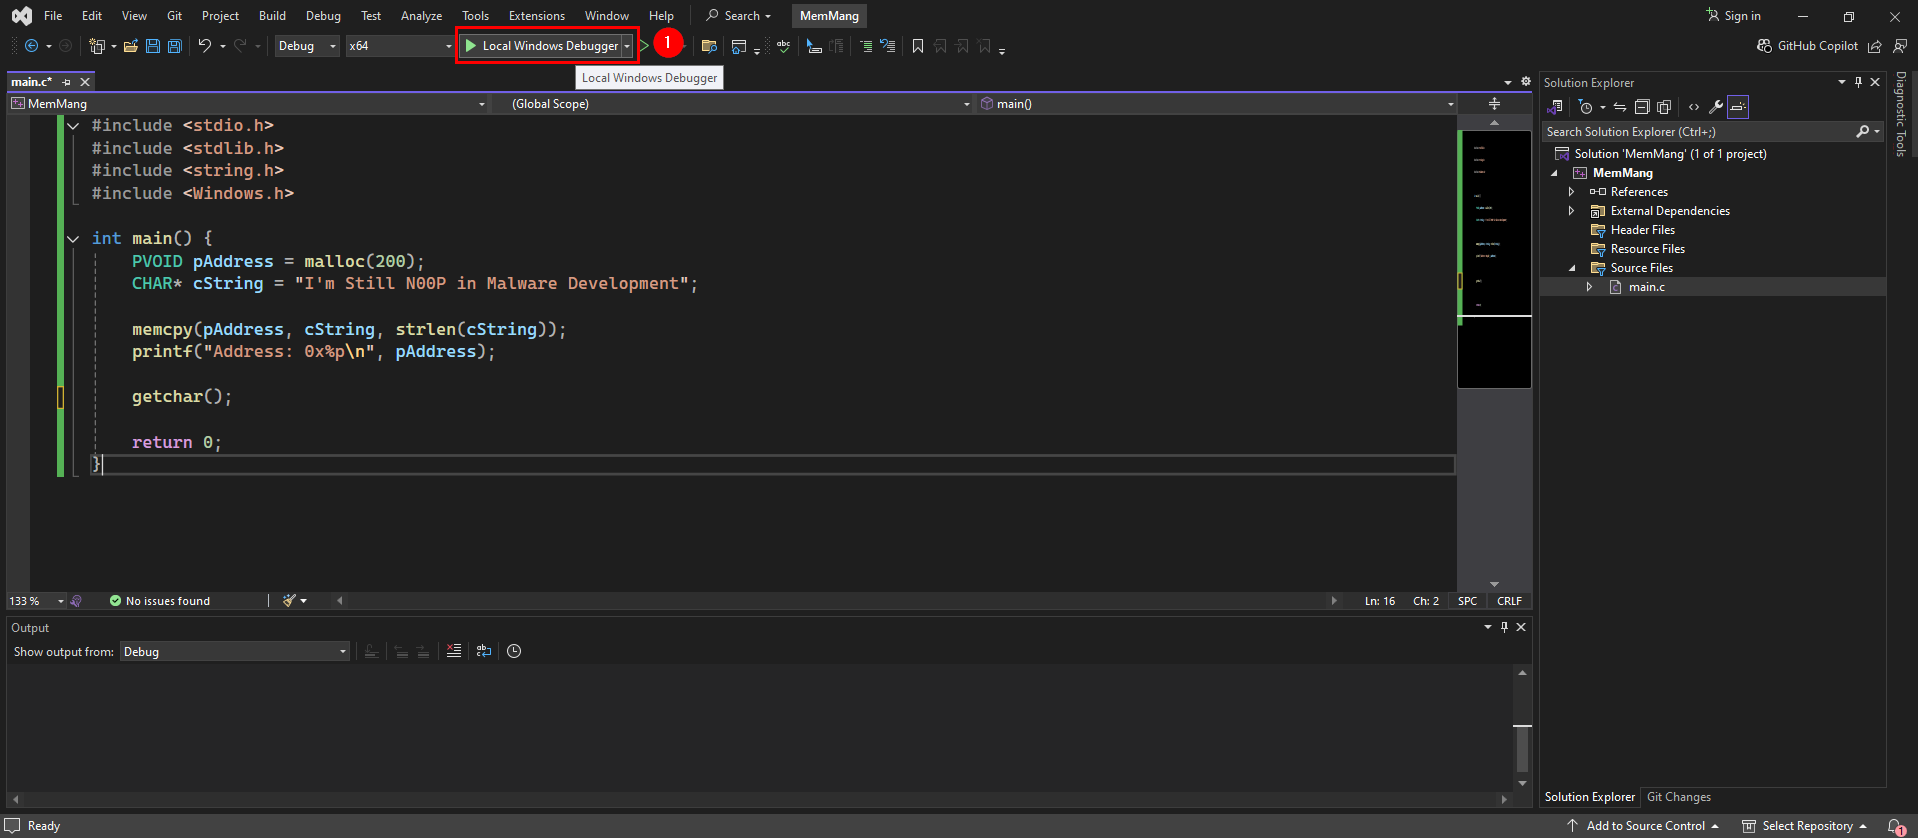Toggle auto-hide pin on Solution Explorer panel
This screenshot has width=1918, height=838.
(1858, 82)
